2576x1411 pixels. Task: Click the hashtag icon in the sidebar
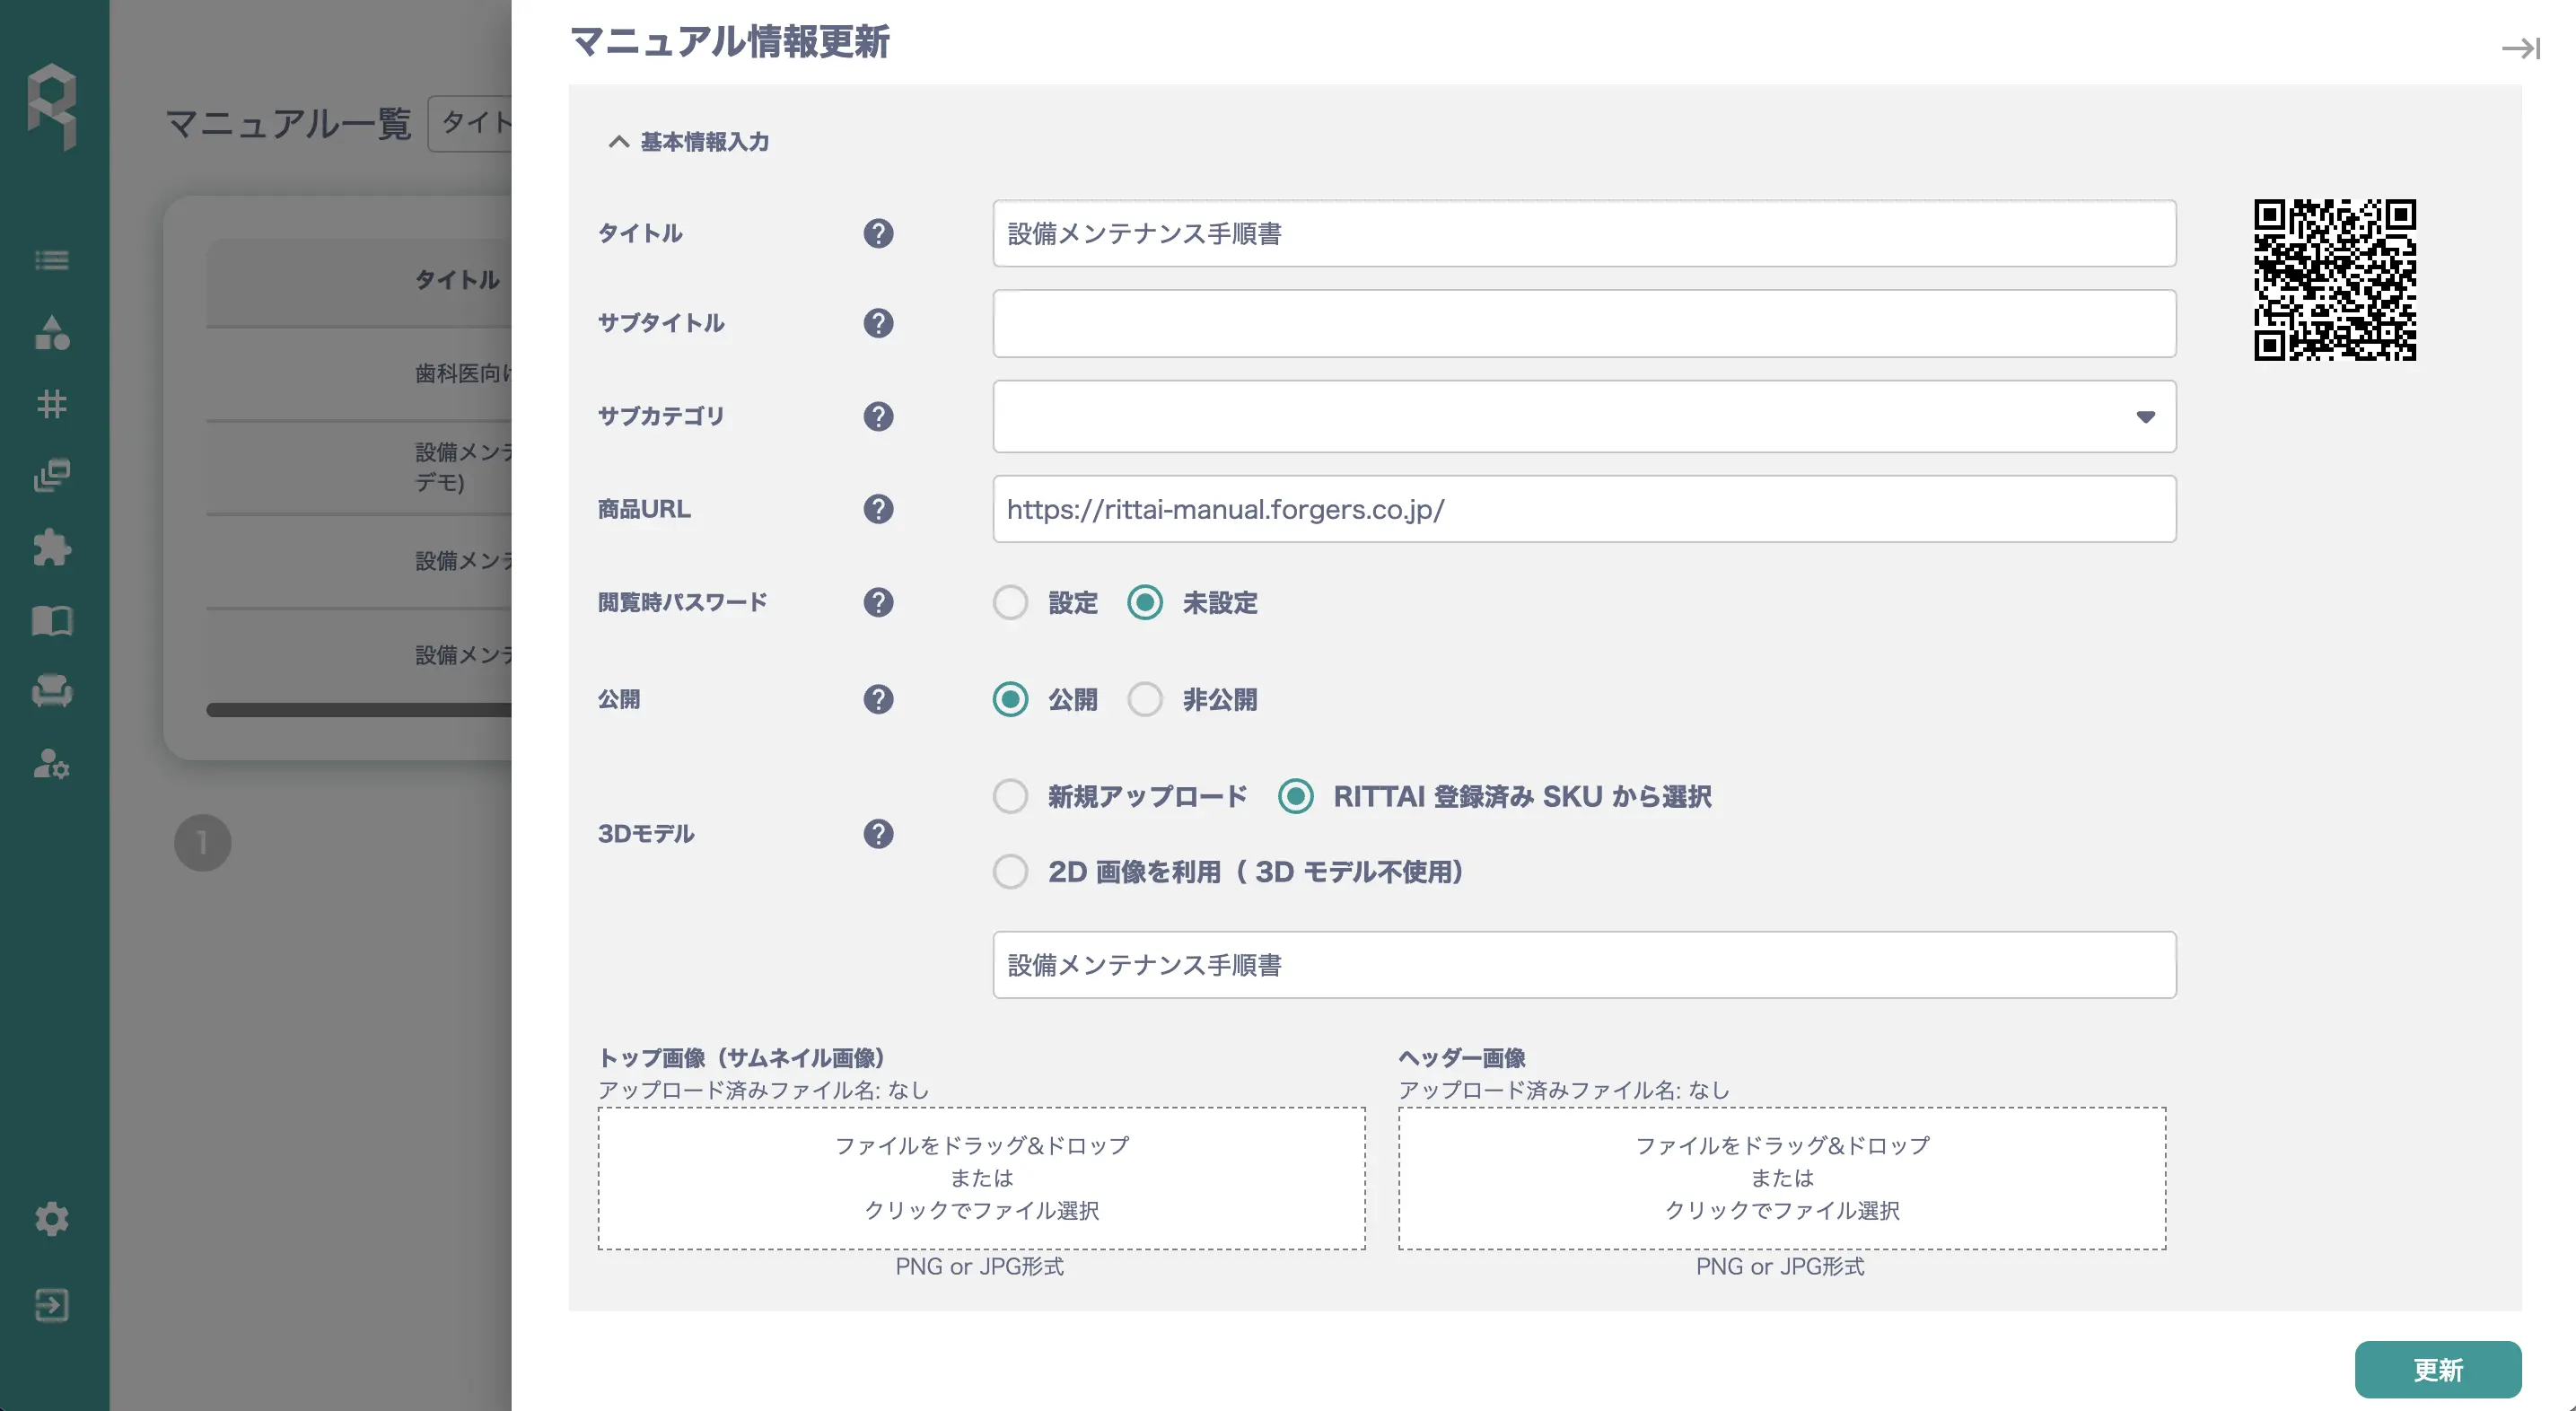(52, 404)
